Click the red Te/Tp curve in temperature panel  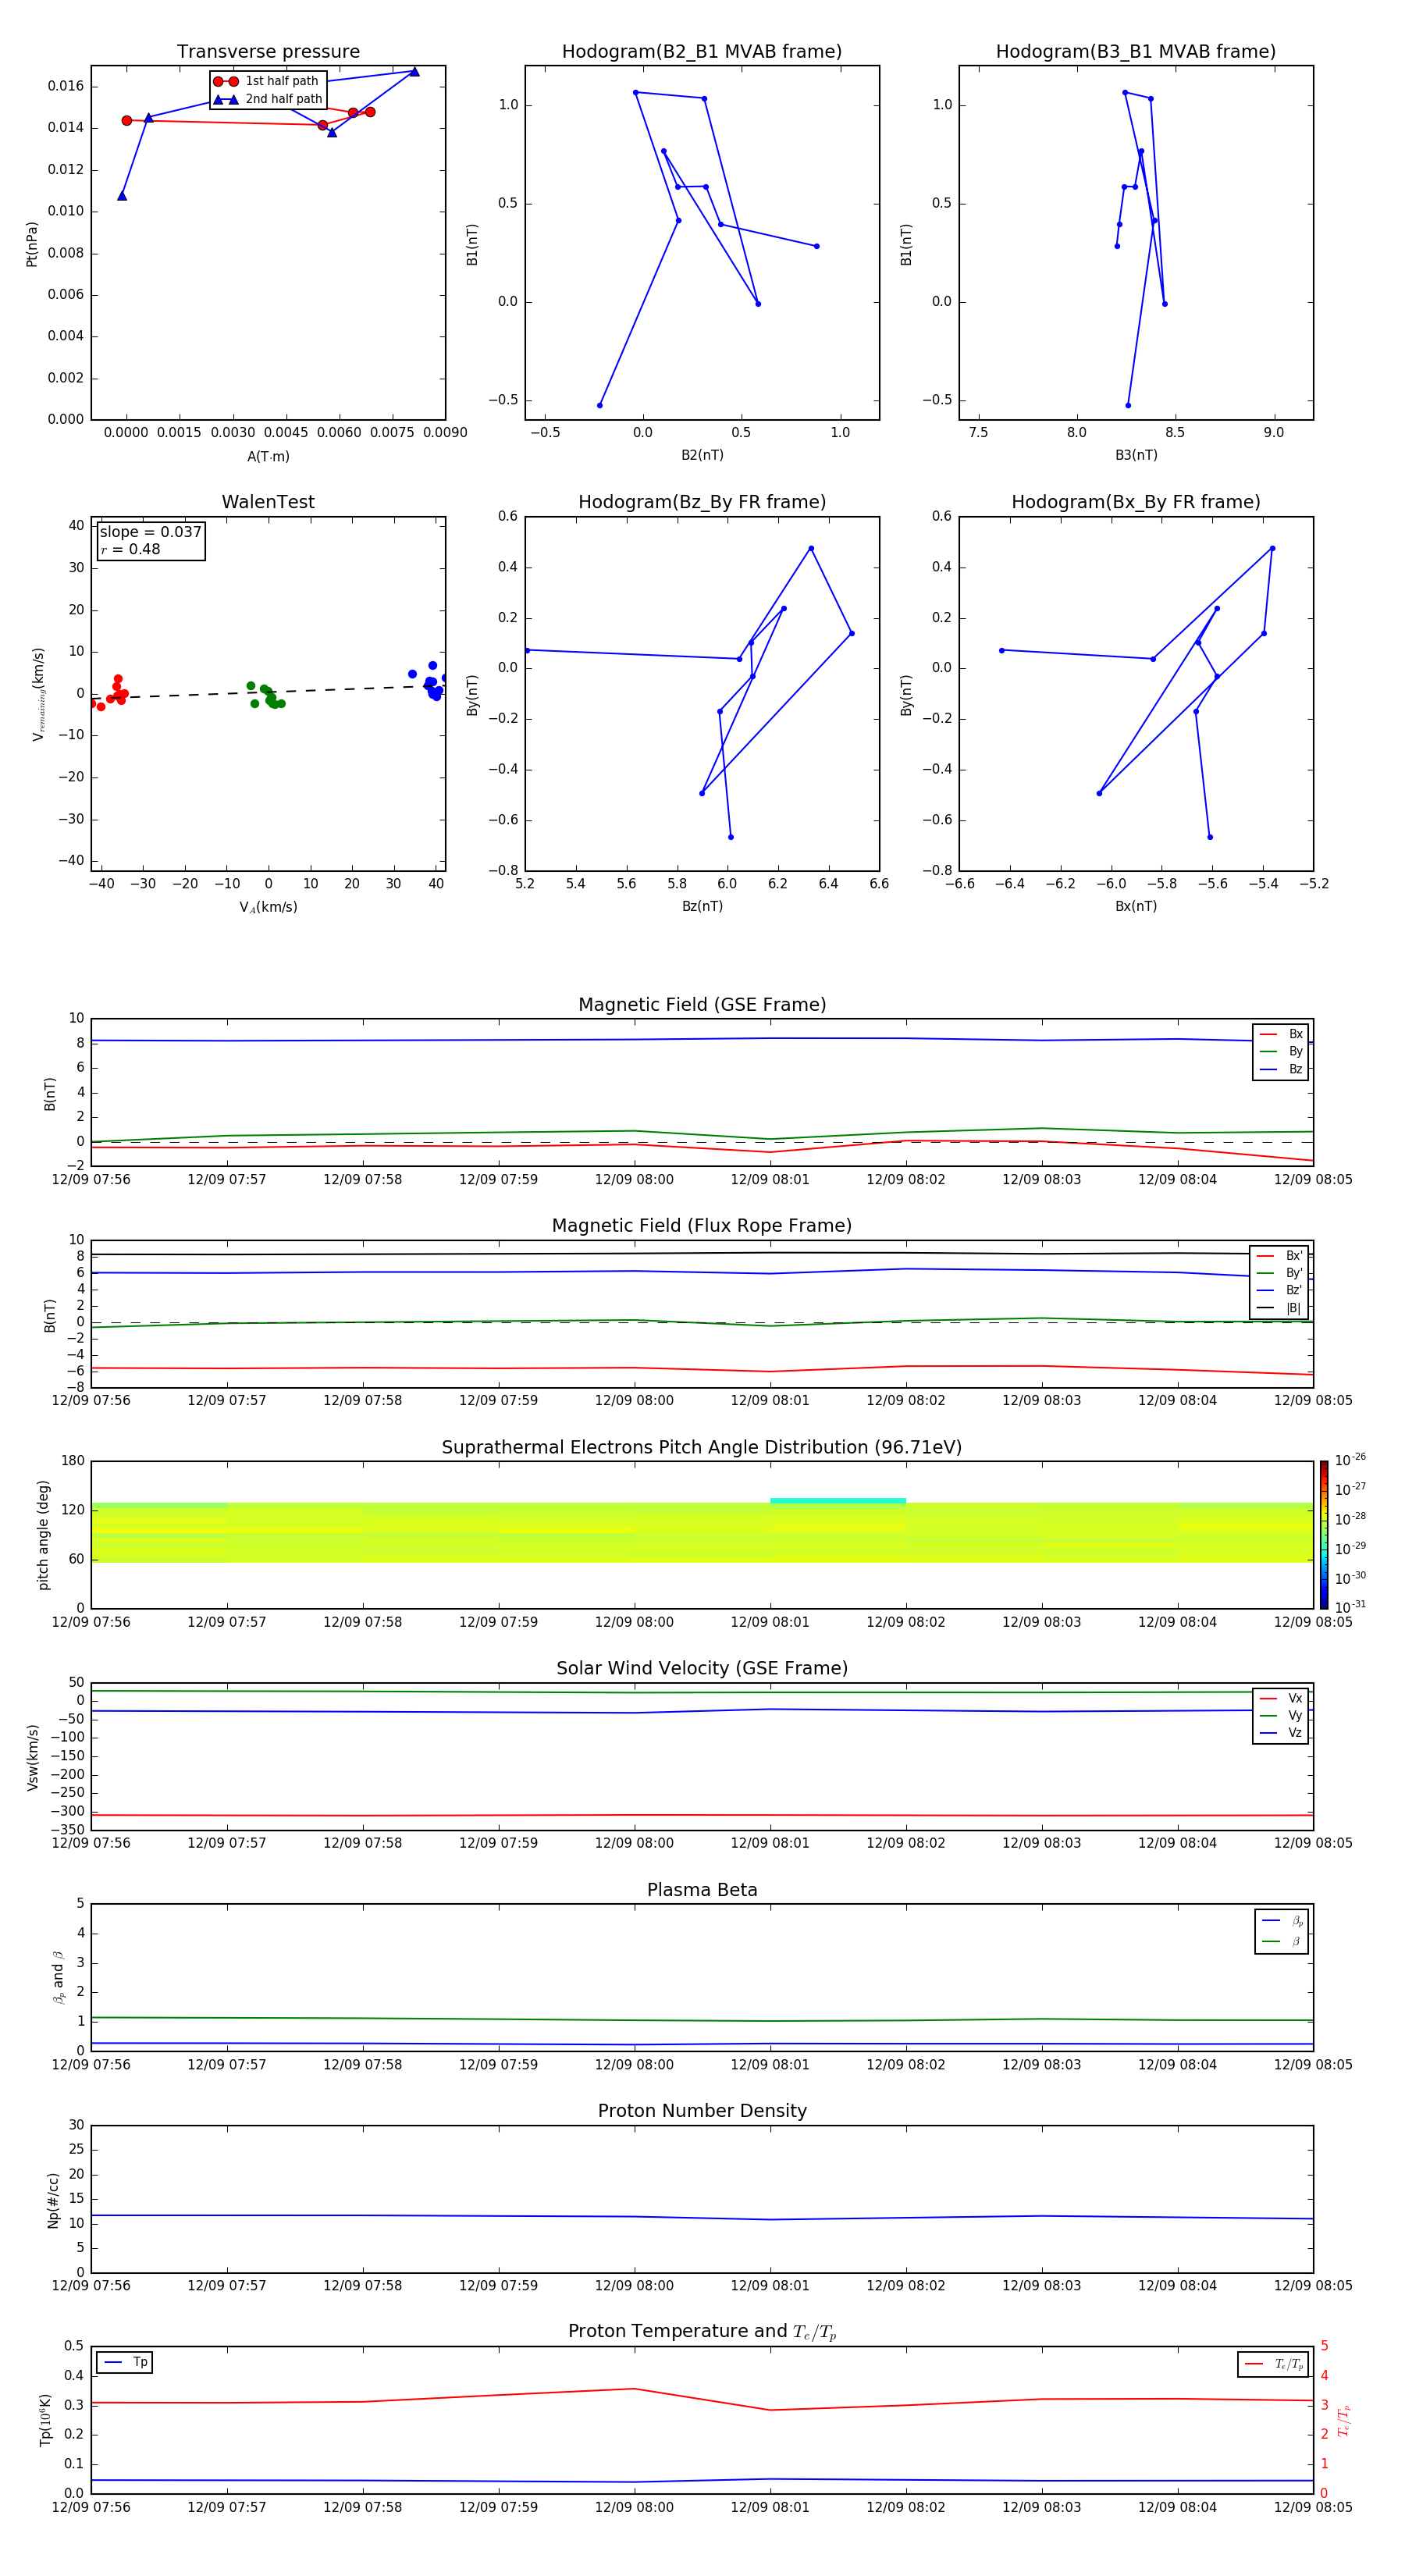(702, 2400)
